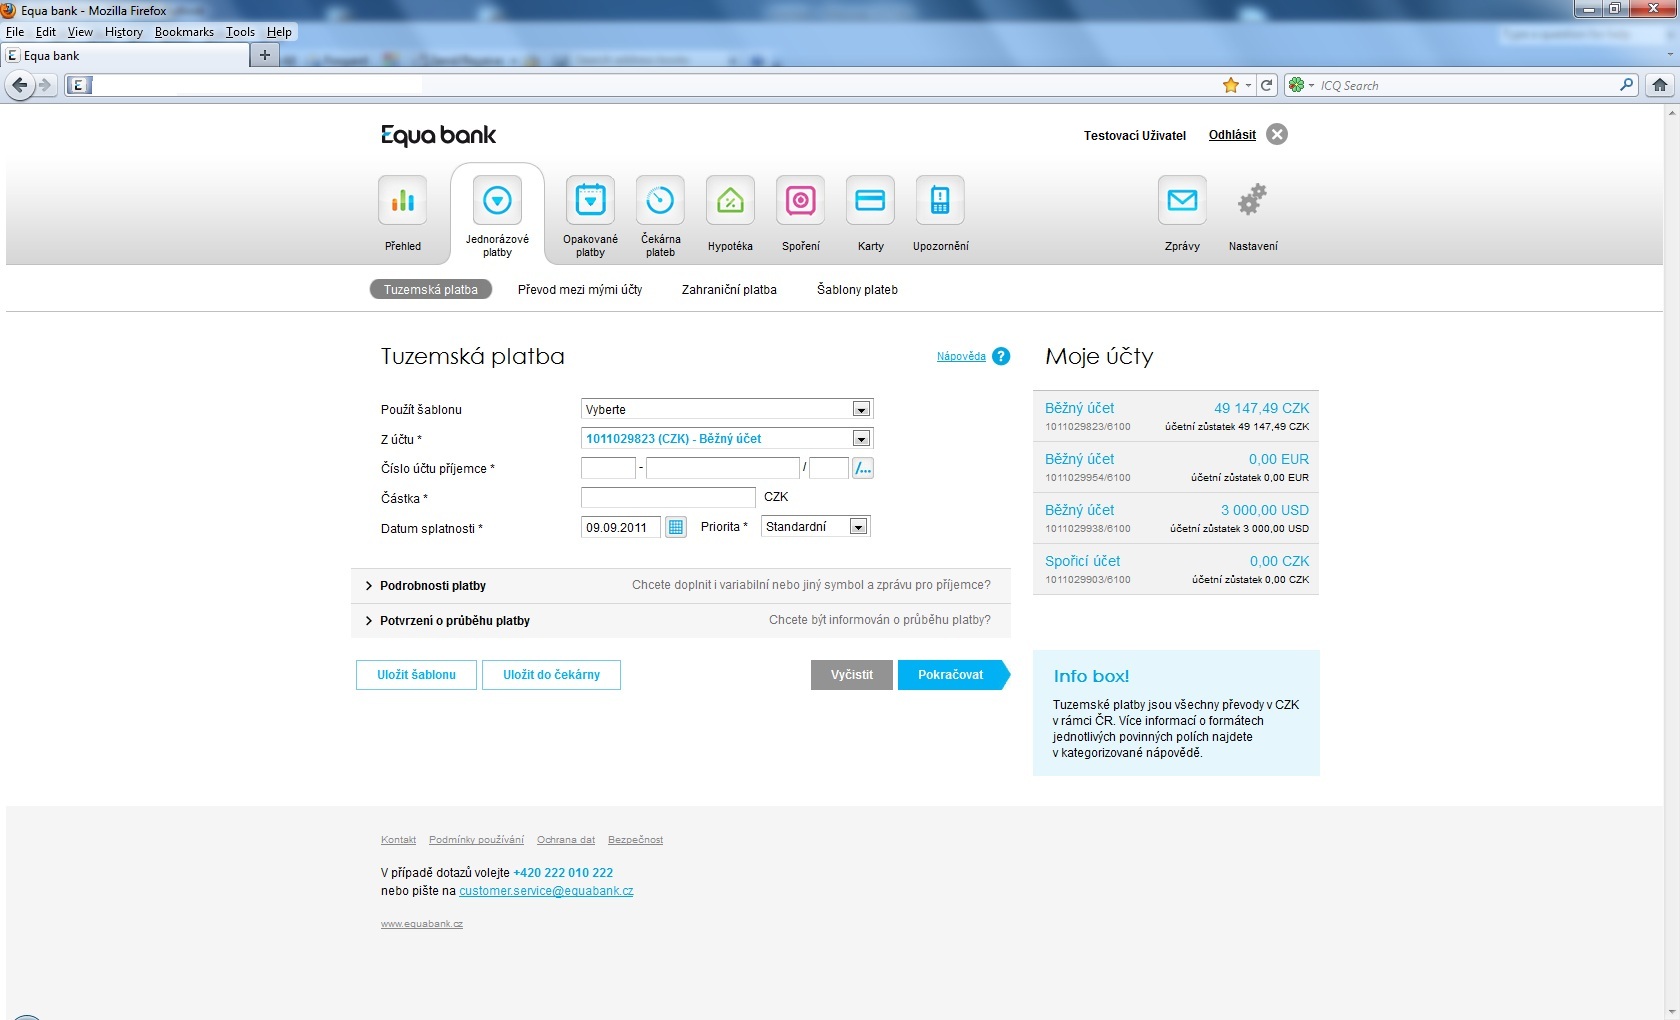Click the browser Forward arrow

pos(45,85)
